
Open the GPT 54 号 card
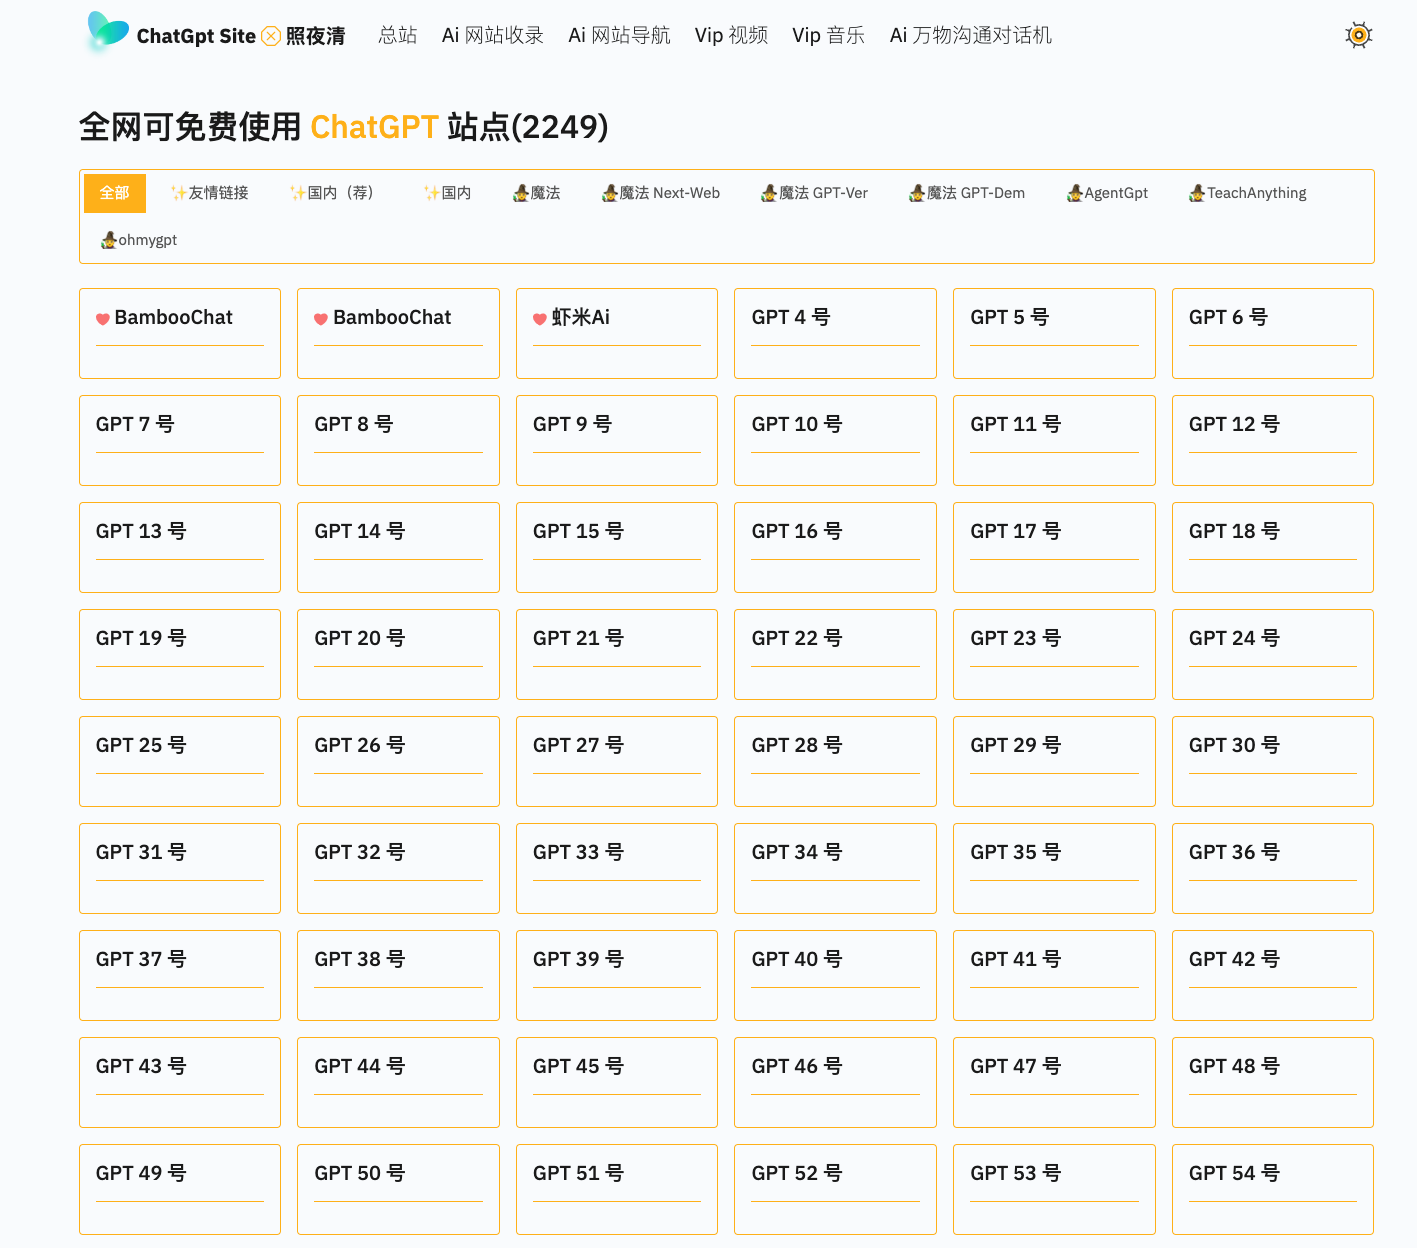click(x=1273, y=1189)
